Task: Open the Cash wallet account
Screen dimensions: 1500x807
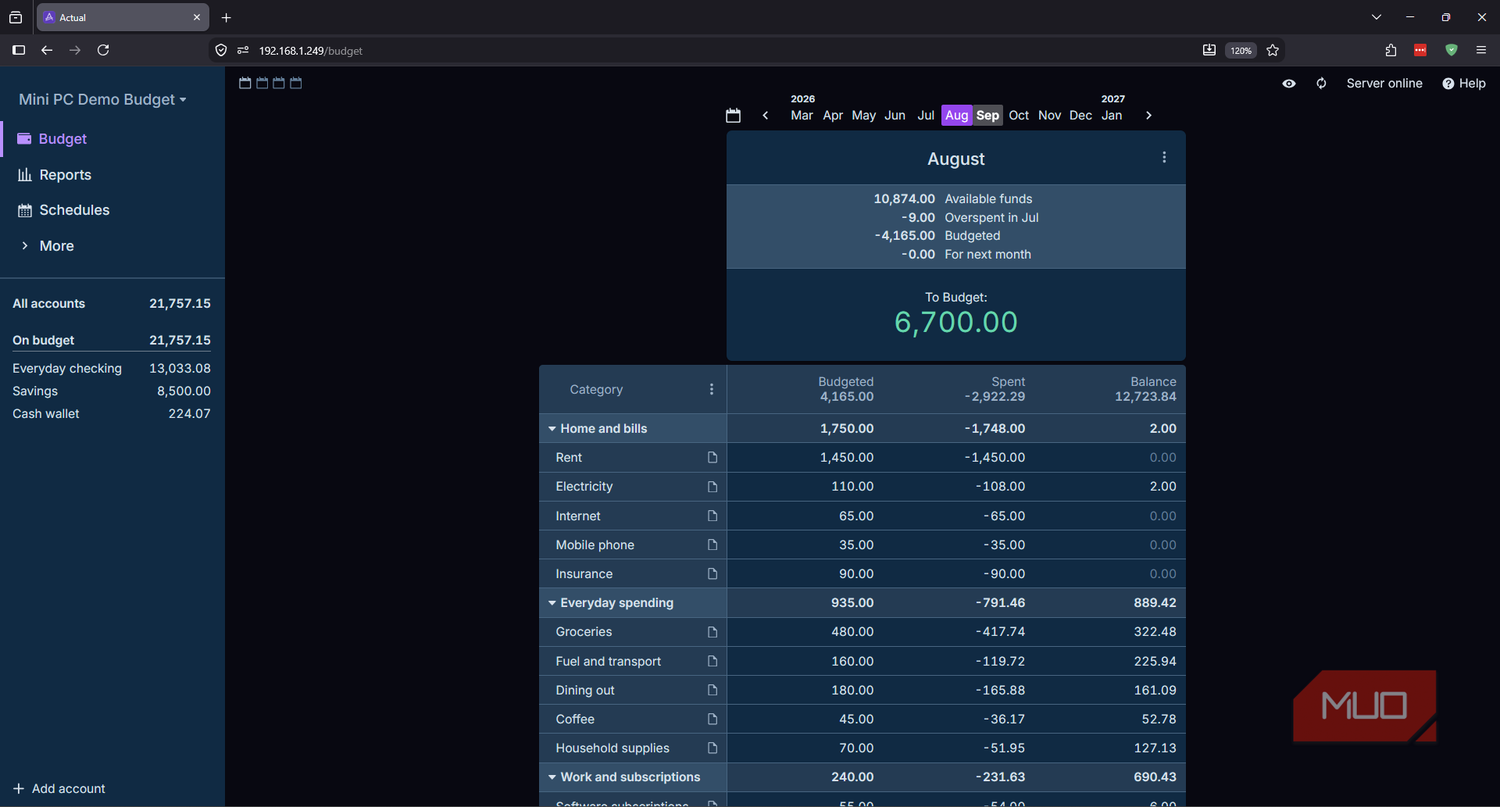Action: click(x=112, y=414)
